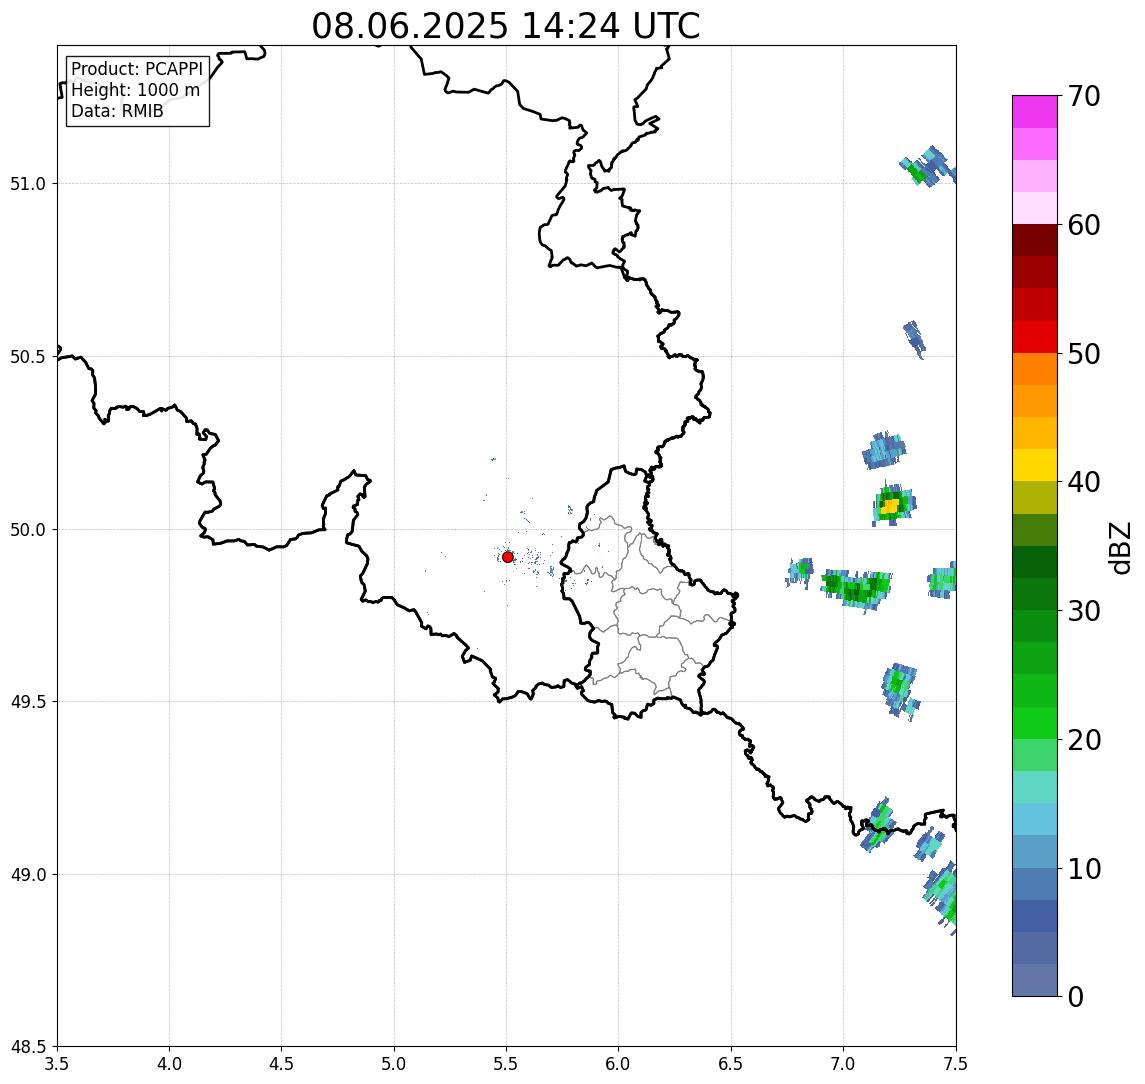Click the colorbar tick label 0
This screenshot has height=1084, width=1145.
coord(1076,997)
